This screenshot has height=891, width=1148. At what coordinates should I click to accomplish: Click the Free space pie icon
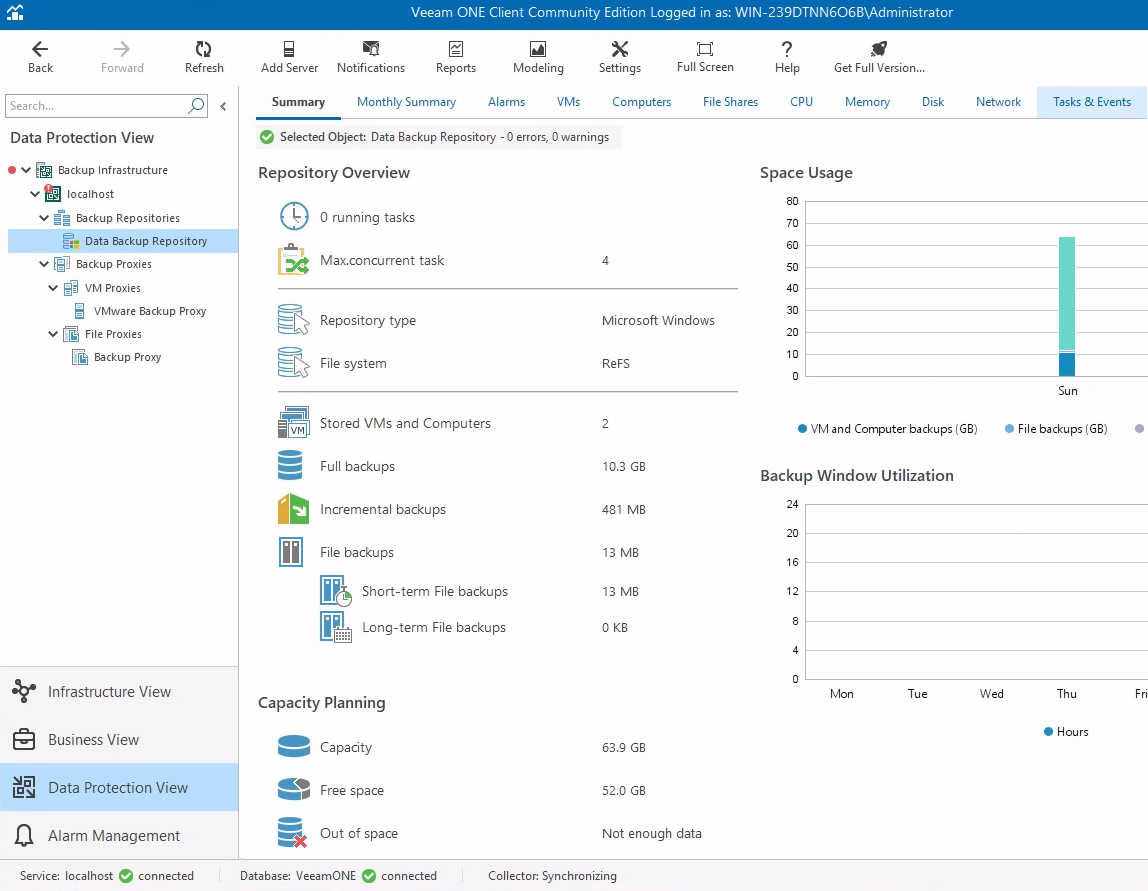pos(294,790)
